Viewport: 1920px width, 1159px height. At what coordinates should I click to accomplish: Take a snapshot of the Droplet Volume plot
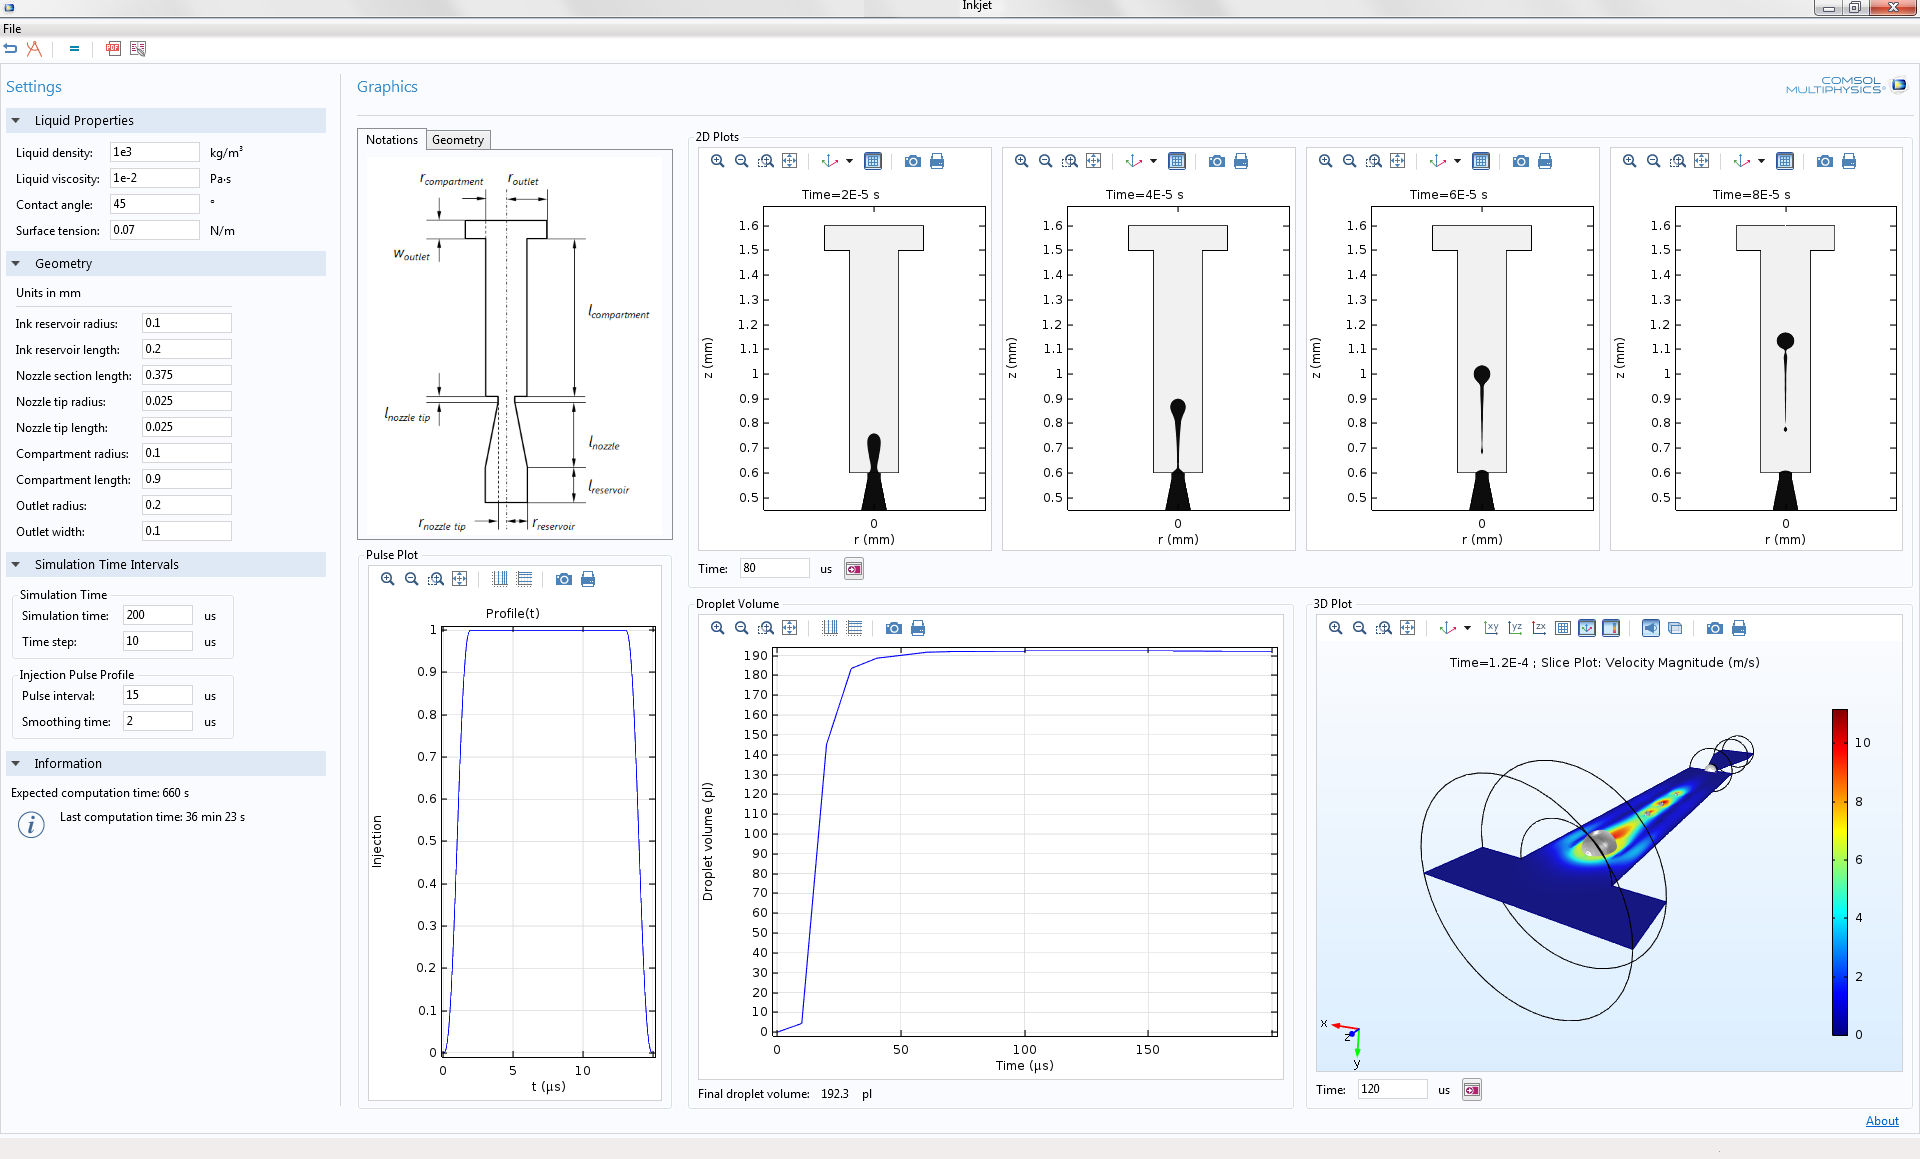click(x=894, y=628)
